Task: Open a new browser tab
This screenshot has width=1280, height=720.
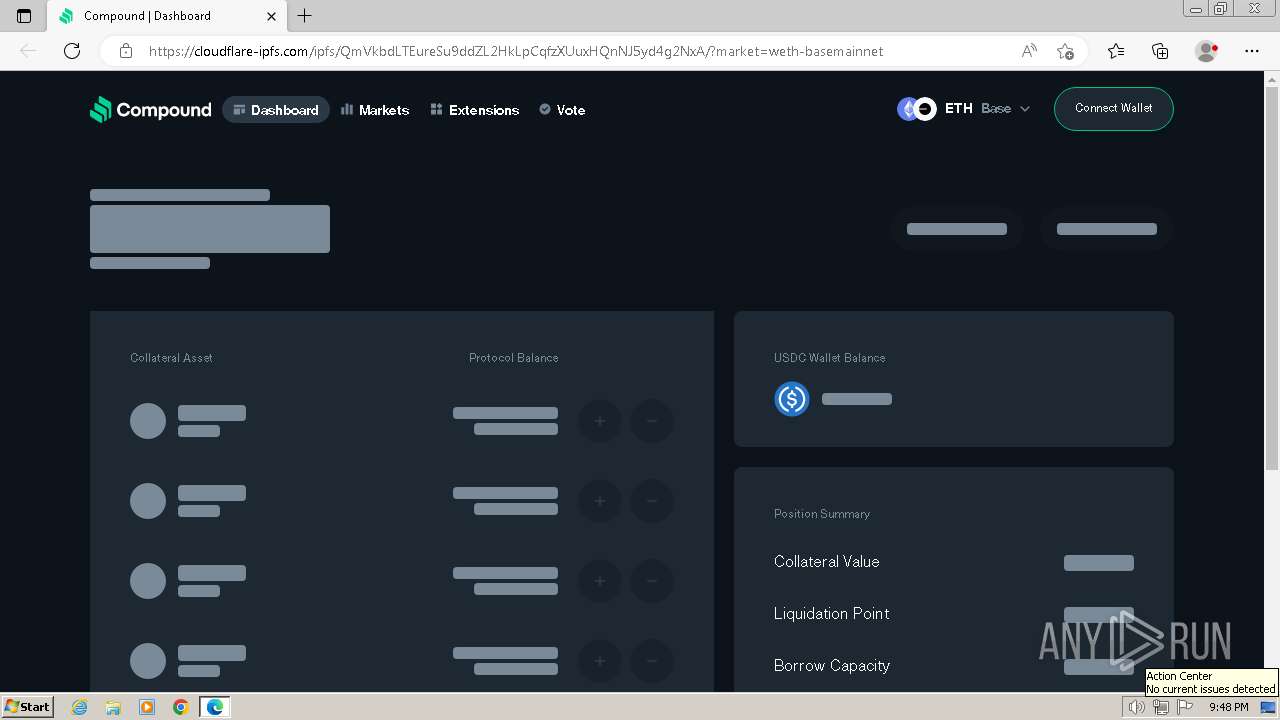Action: [x=305, y=15]
